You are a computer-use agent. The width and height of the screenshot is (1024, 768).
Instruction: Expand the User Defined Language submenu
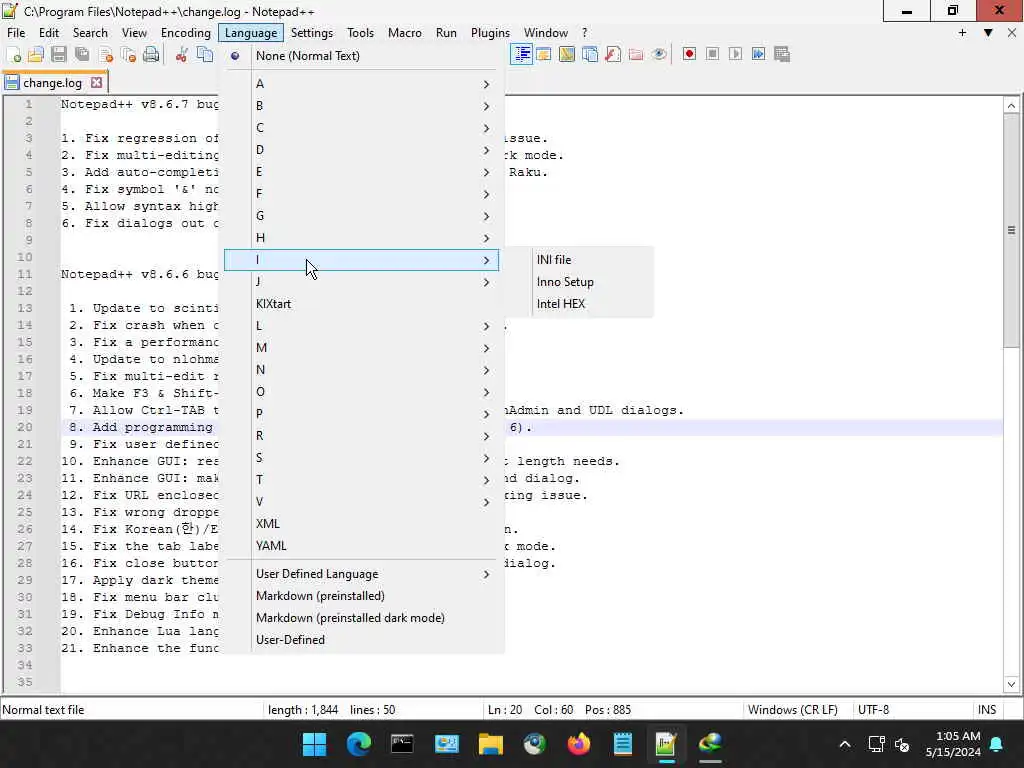[361, 574]
